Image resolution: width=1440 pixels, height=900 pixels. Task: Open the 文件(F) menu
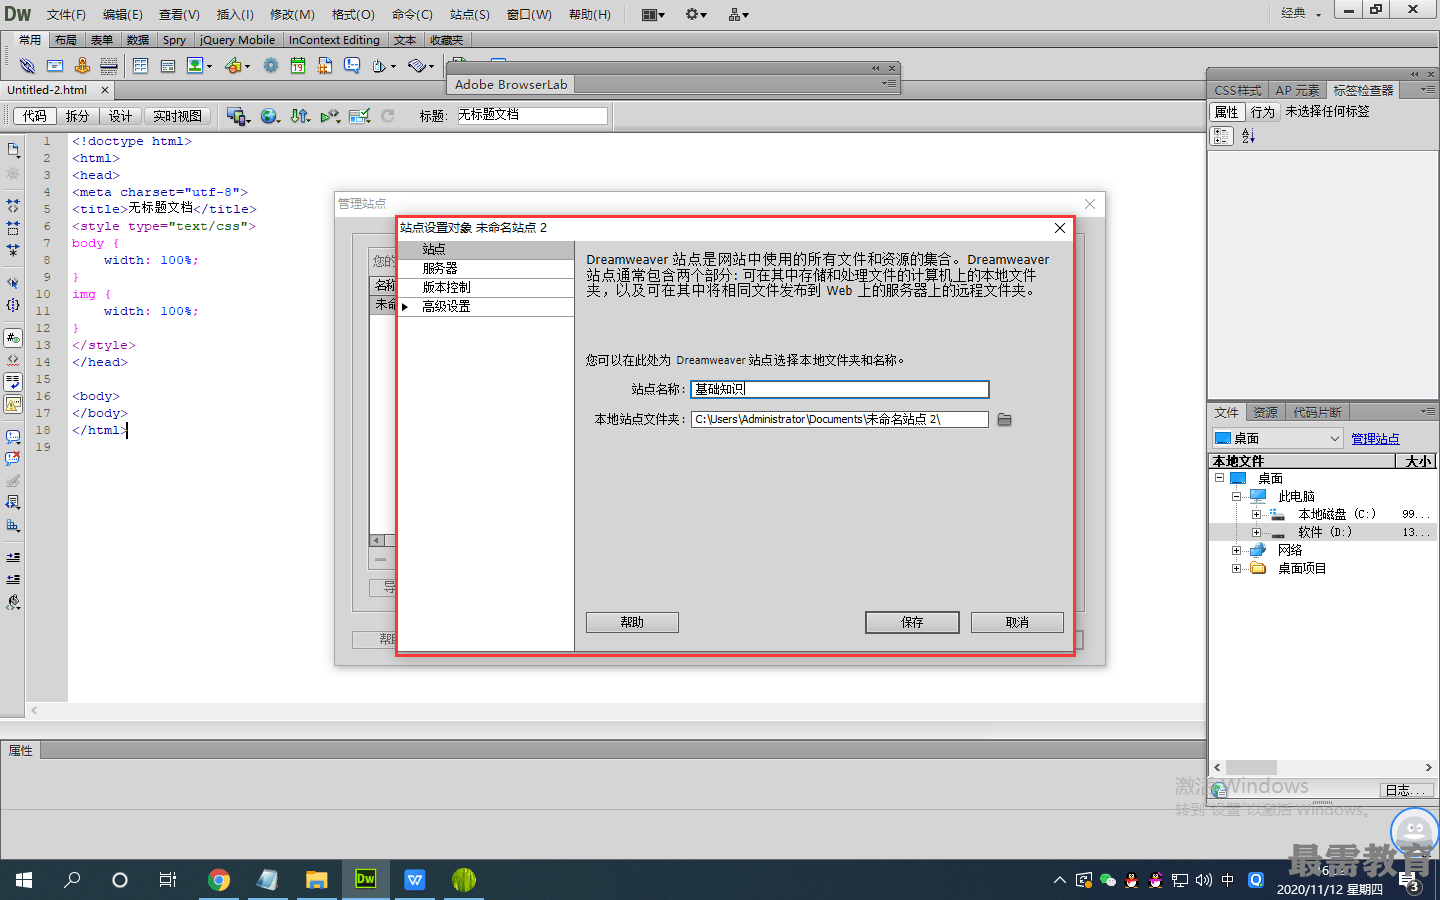[66, 14]
